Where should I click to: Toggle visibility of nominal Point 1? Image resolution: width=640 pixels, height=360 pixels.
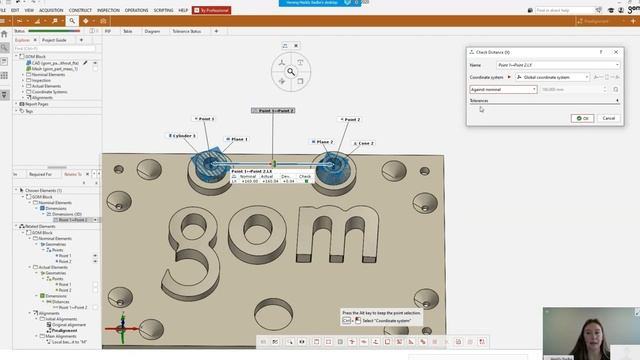point(95,256)
